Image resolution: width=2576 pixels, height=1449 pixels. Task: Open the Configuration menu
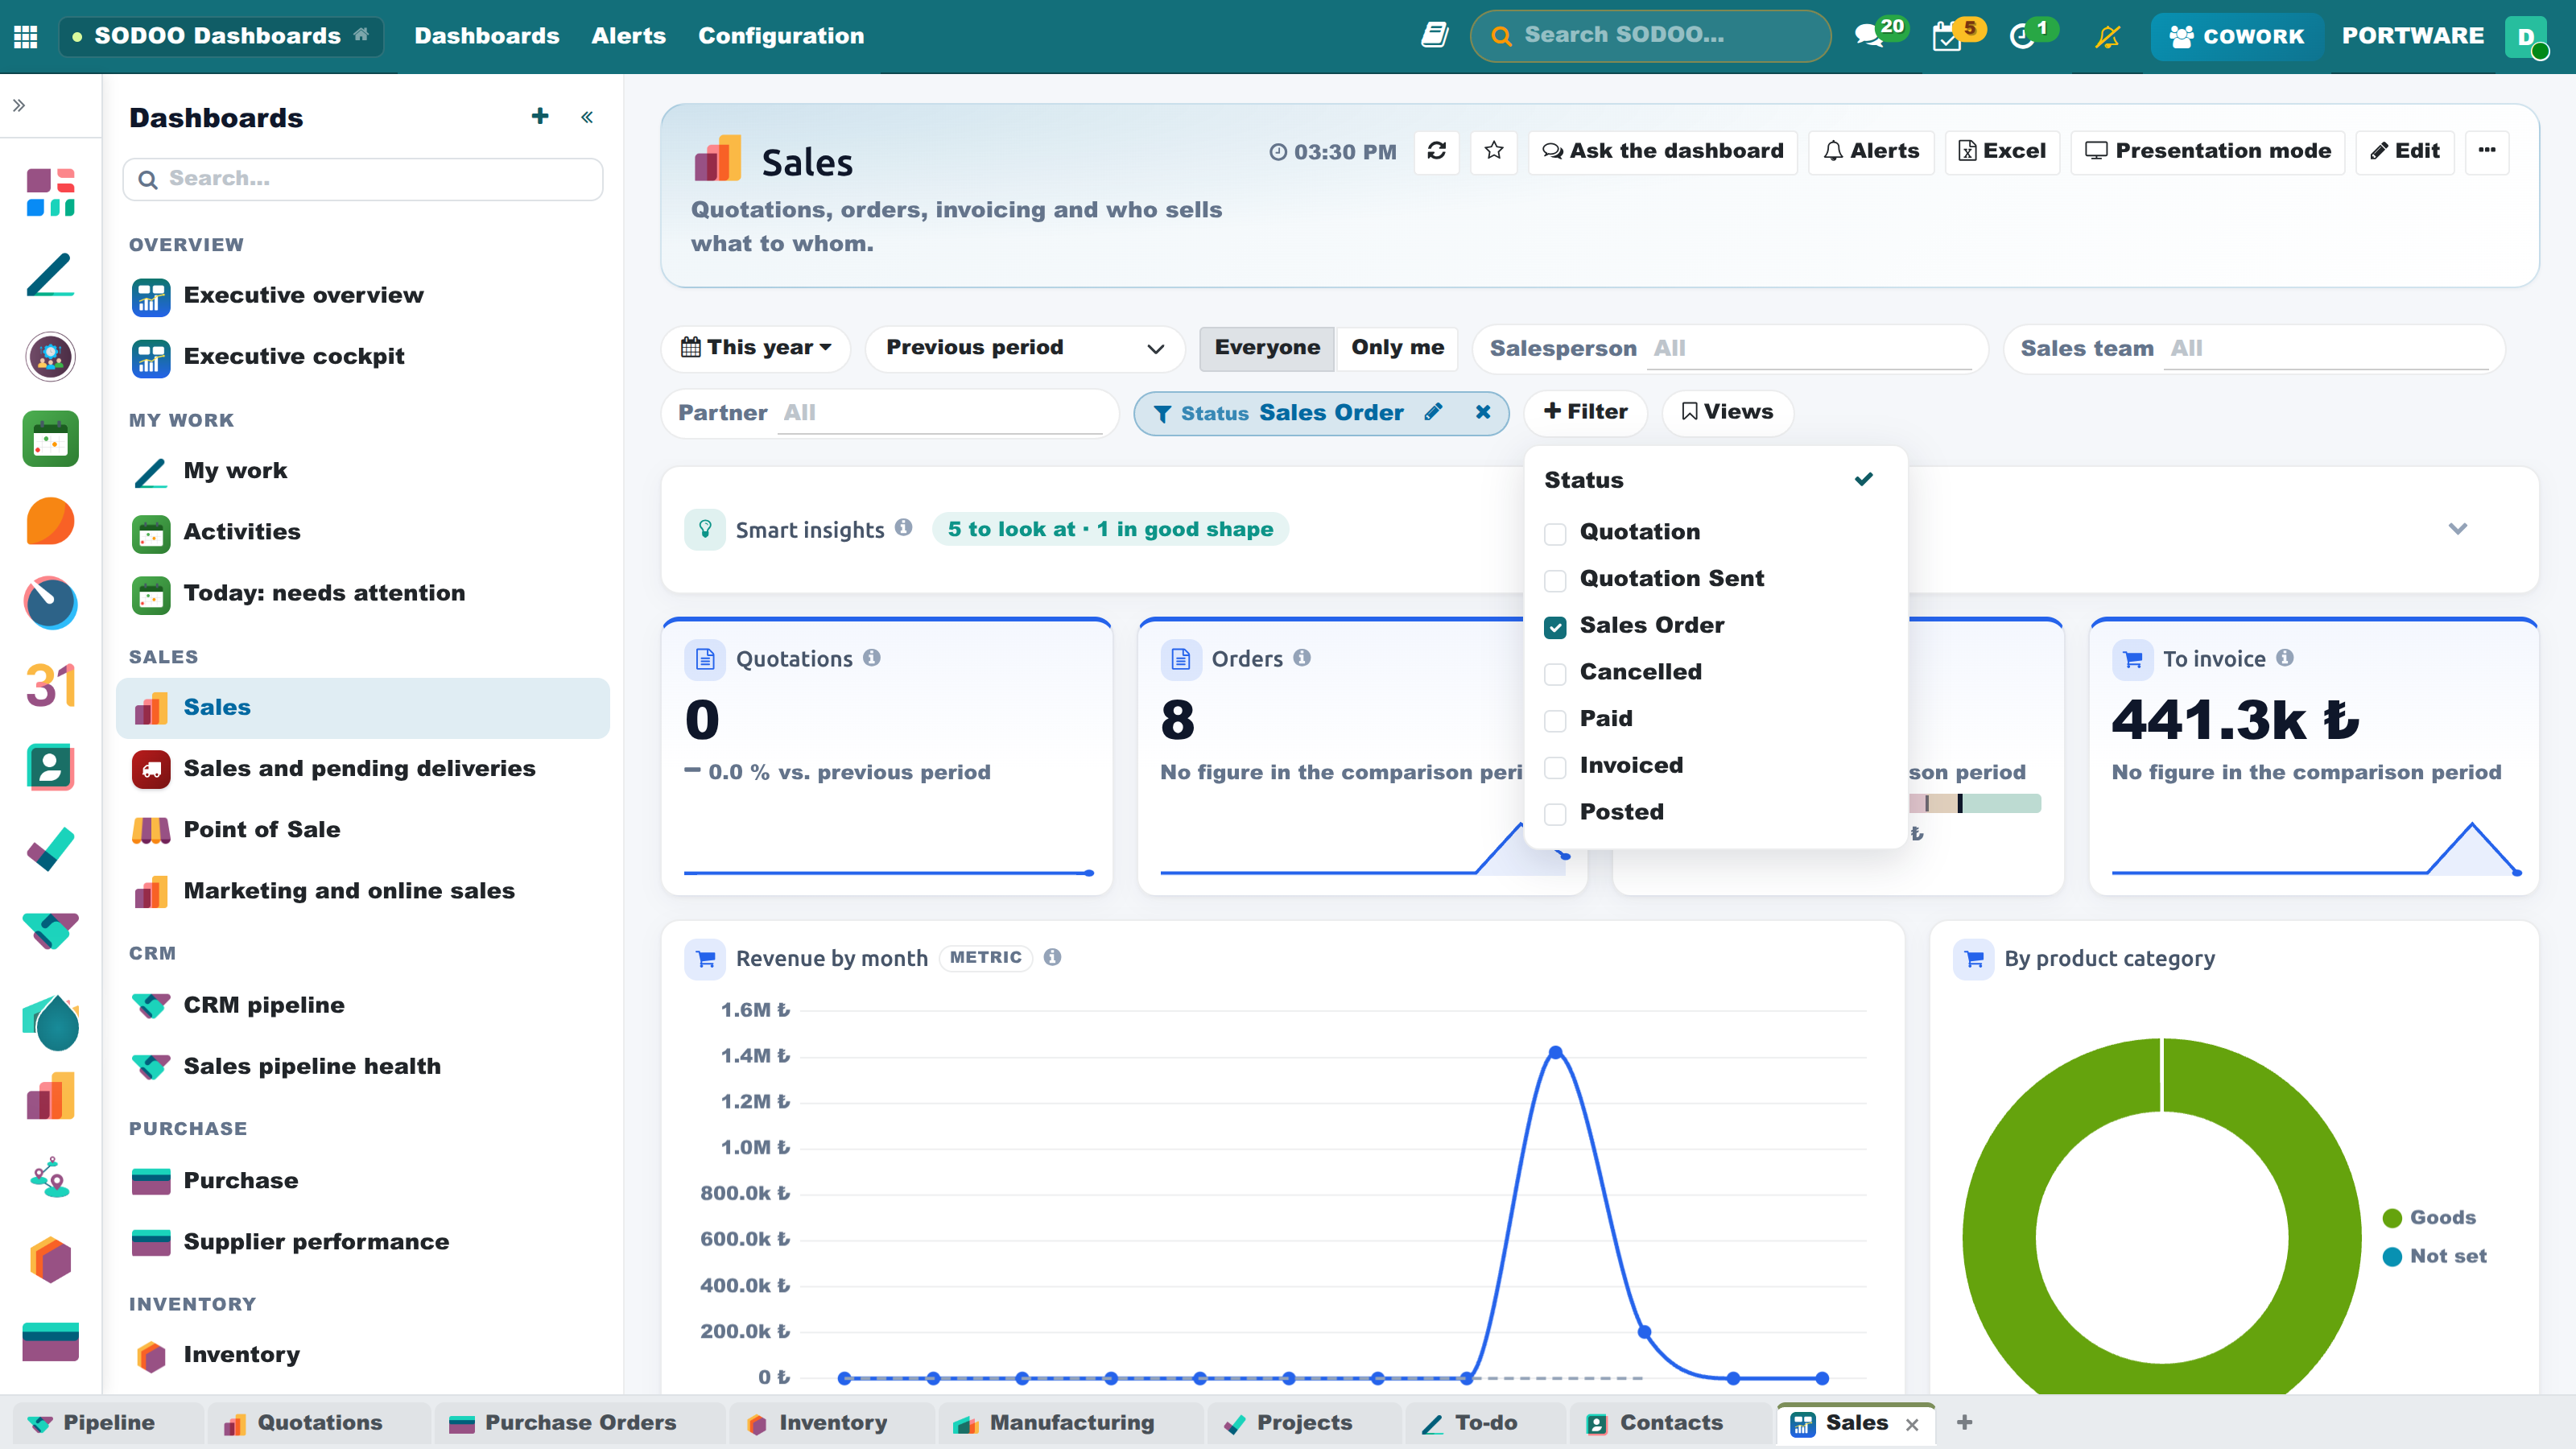pyautogui.click(x=781, y=36)
